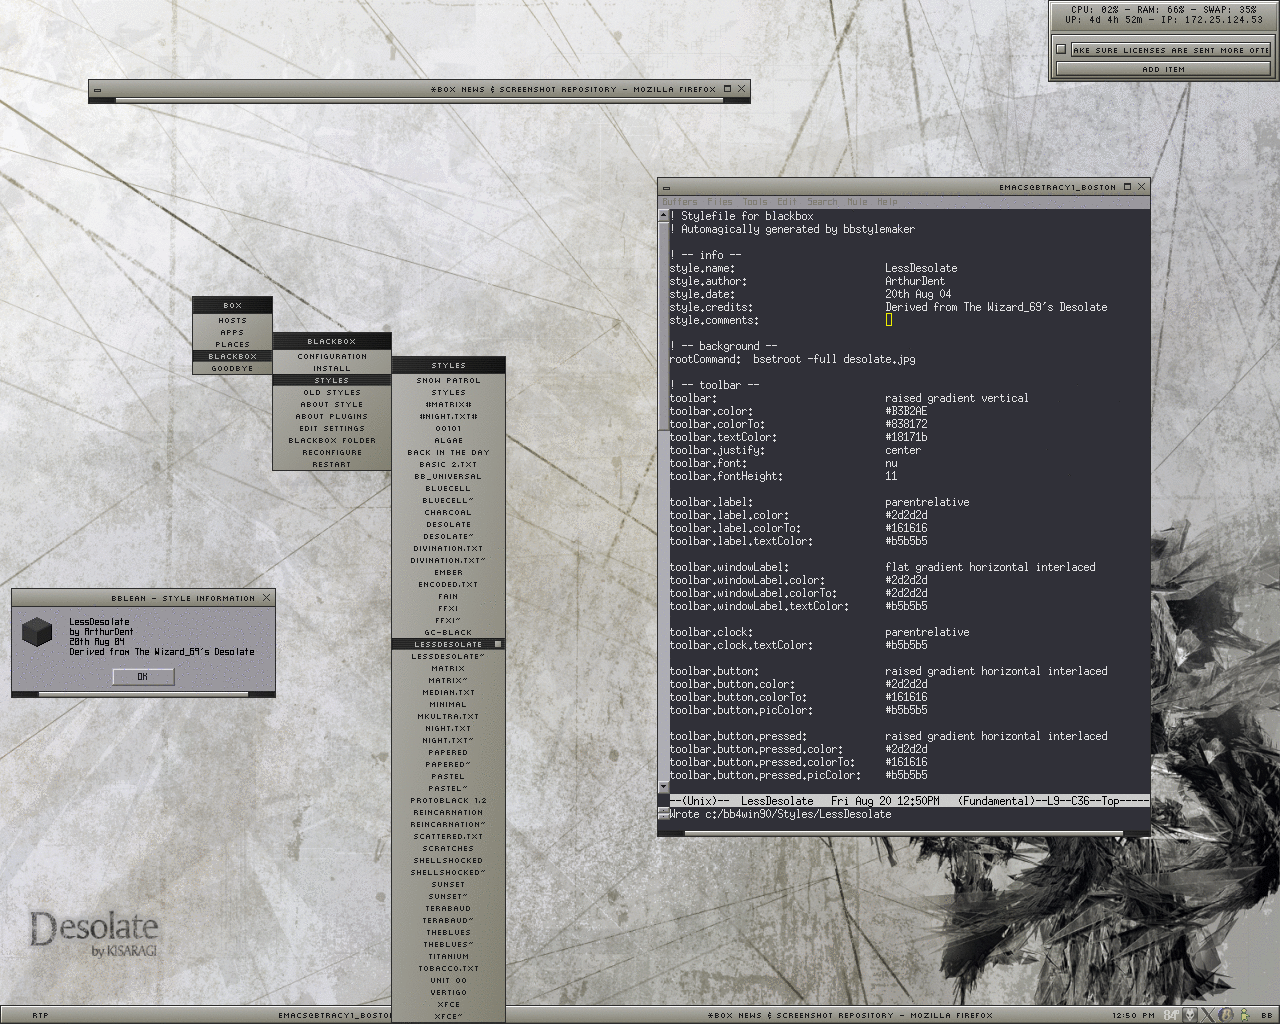Click the 12:50 PM taskbar clock
Screen dimensions: 1280x1024
[1133, 1015]
